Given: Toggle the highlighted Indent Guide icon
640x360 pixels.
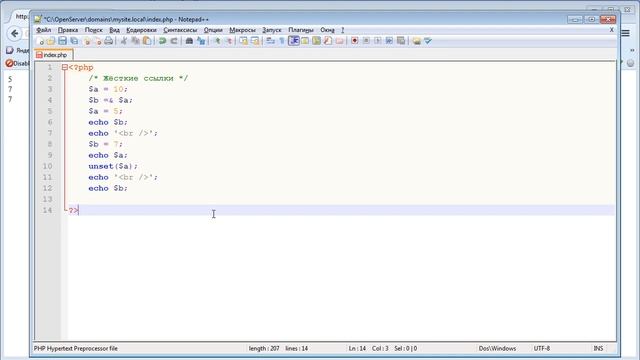Looking at the screenshot, I should (x=293, y=41).
